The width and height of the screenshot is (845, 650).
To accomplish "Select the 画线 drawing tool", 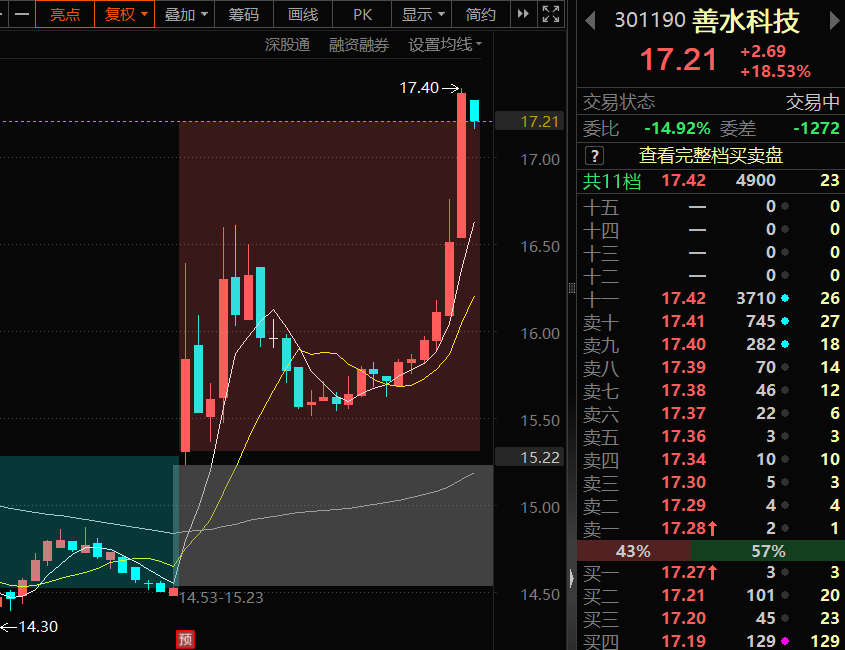I will coord(303,14).
